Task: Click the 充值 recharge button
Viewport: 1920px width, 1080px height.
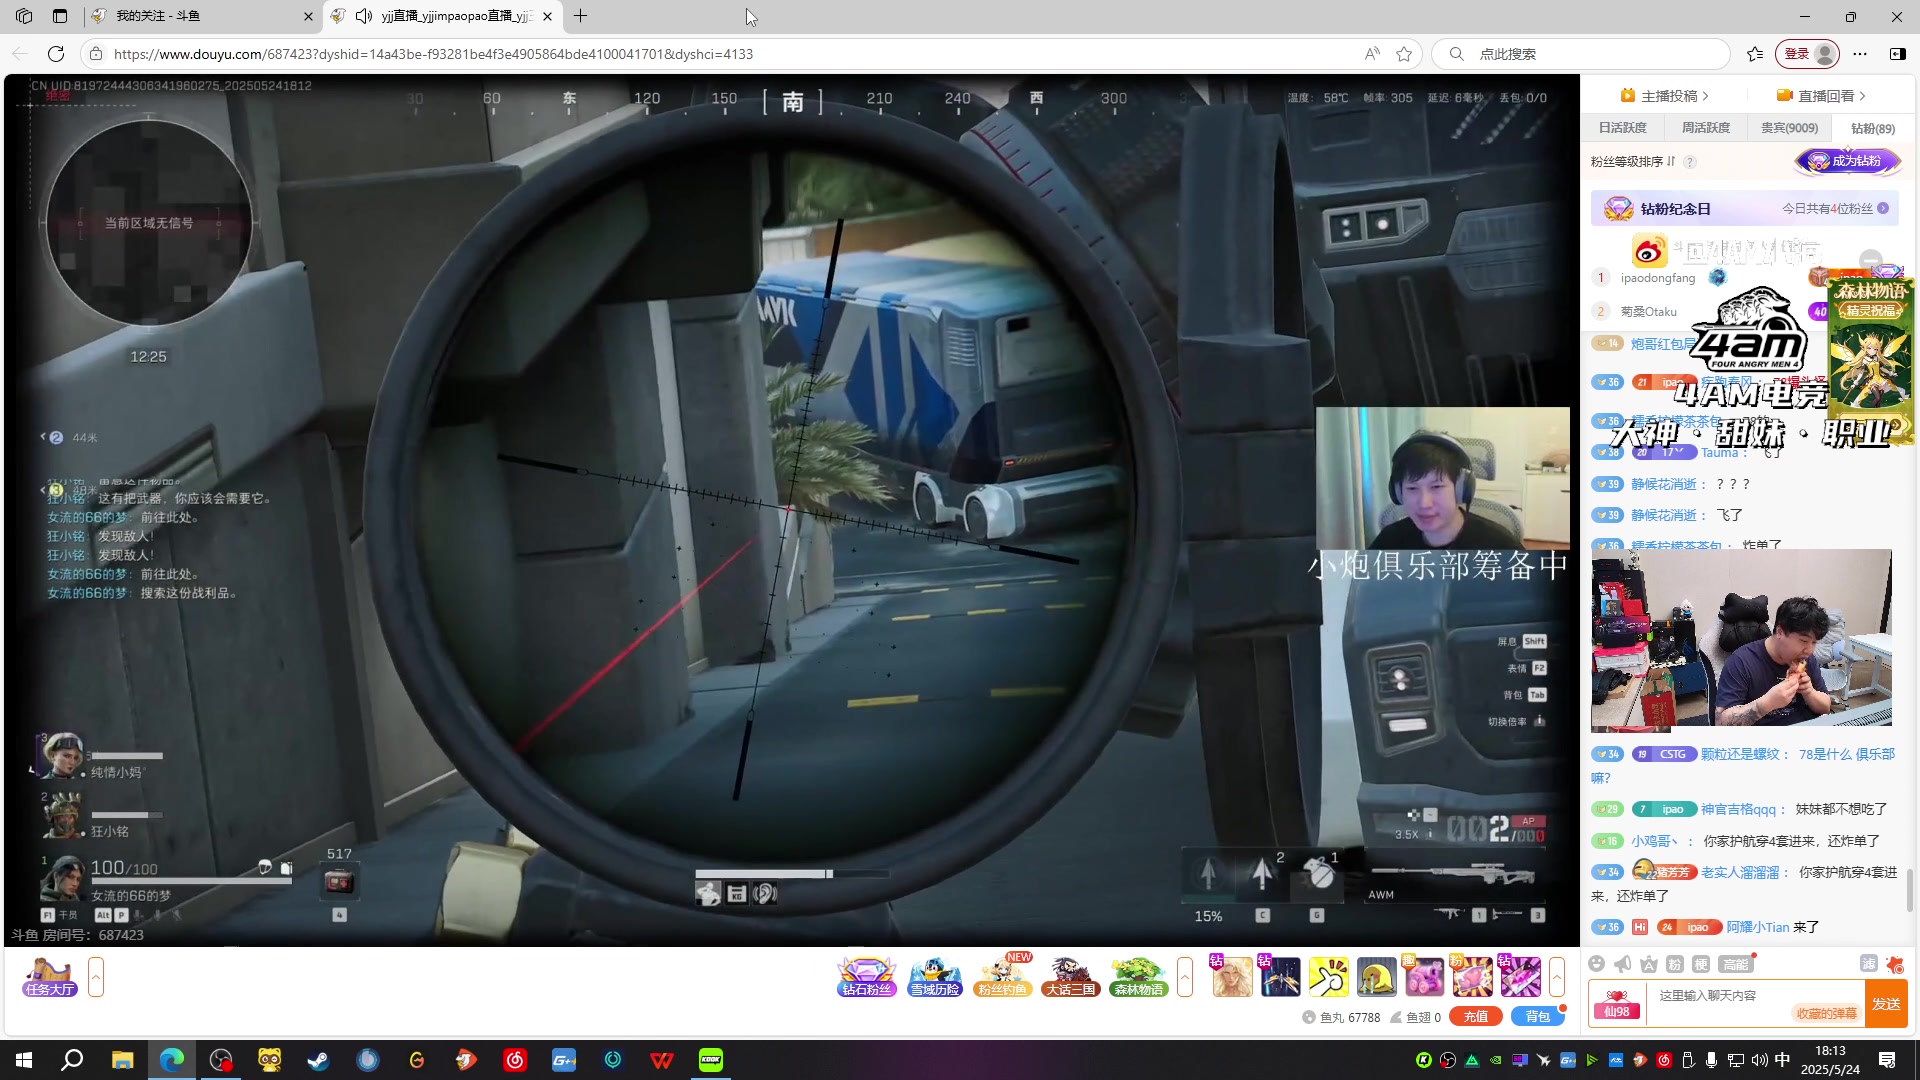Action: [x=1476, y=1017]
